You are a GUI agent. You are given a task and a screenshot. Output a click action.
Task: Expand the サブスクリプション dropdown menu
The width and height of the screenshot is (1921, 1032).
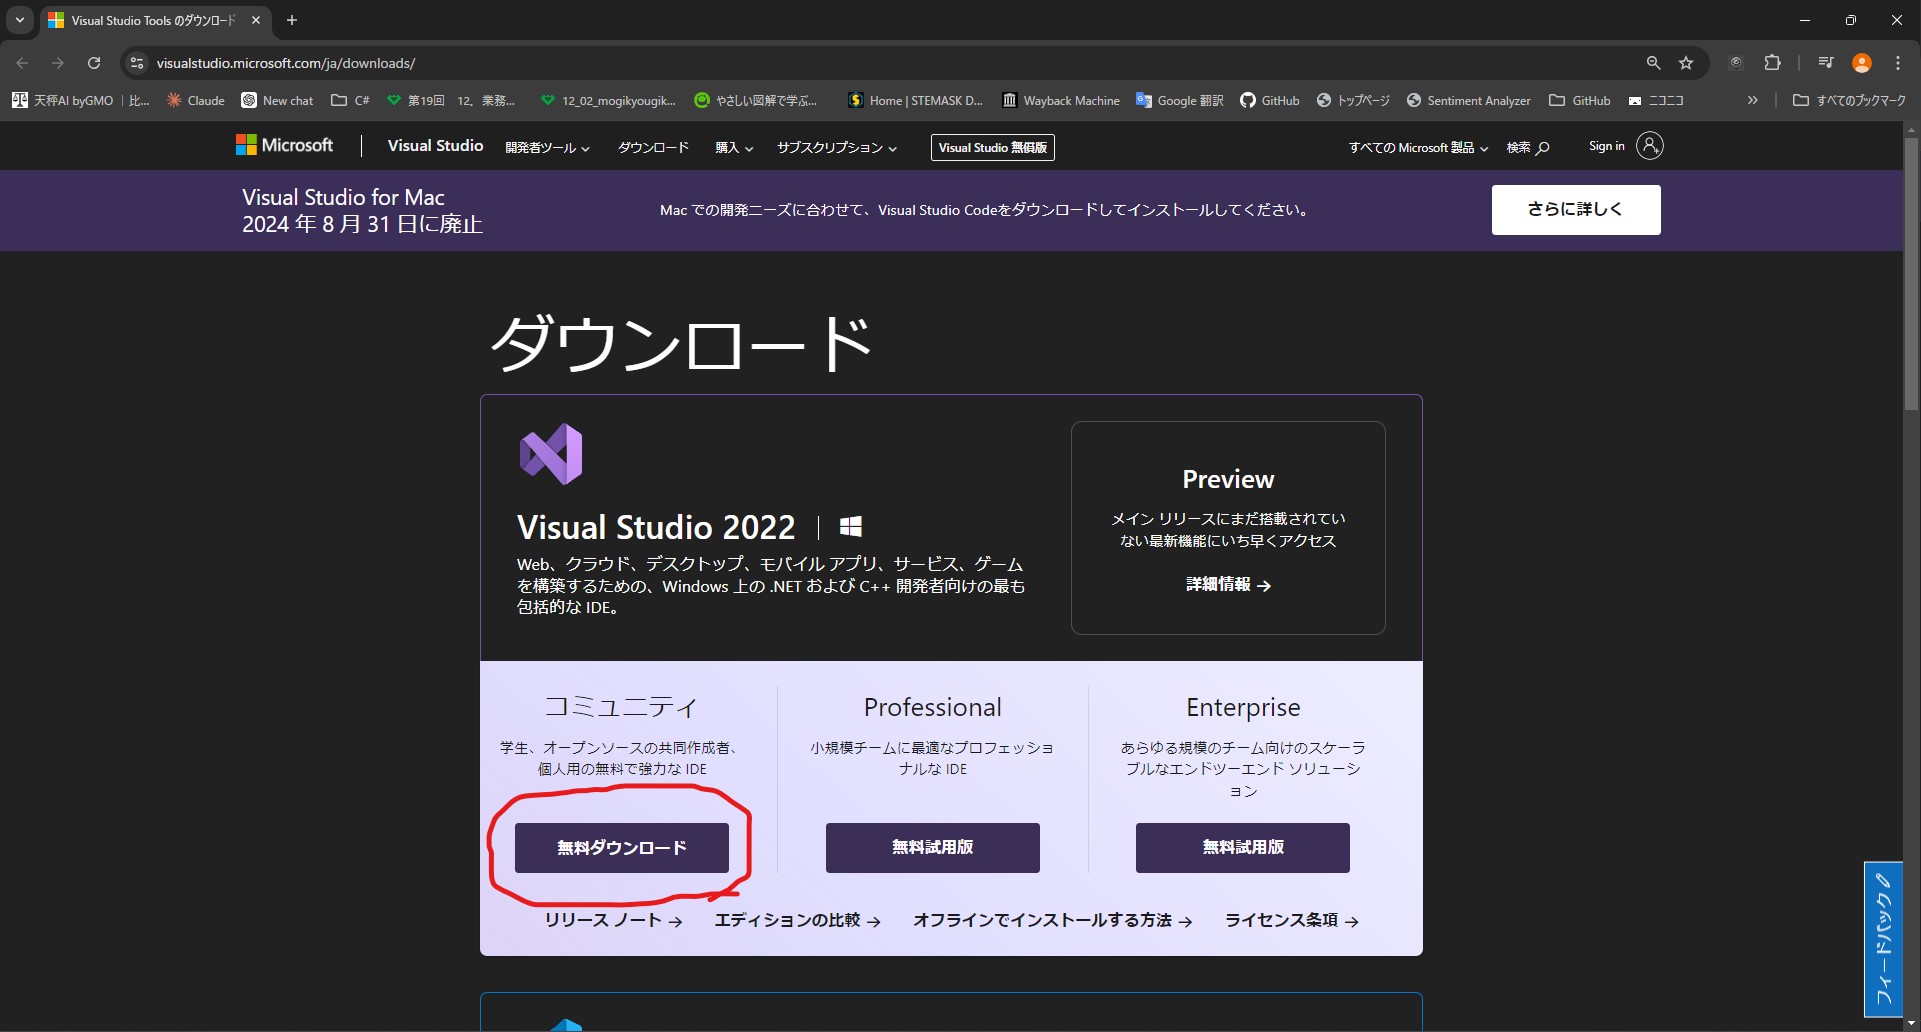point(836,147)
